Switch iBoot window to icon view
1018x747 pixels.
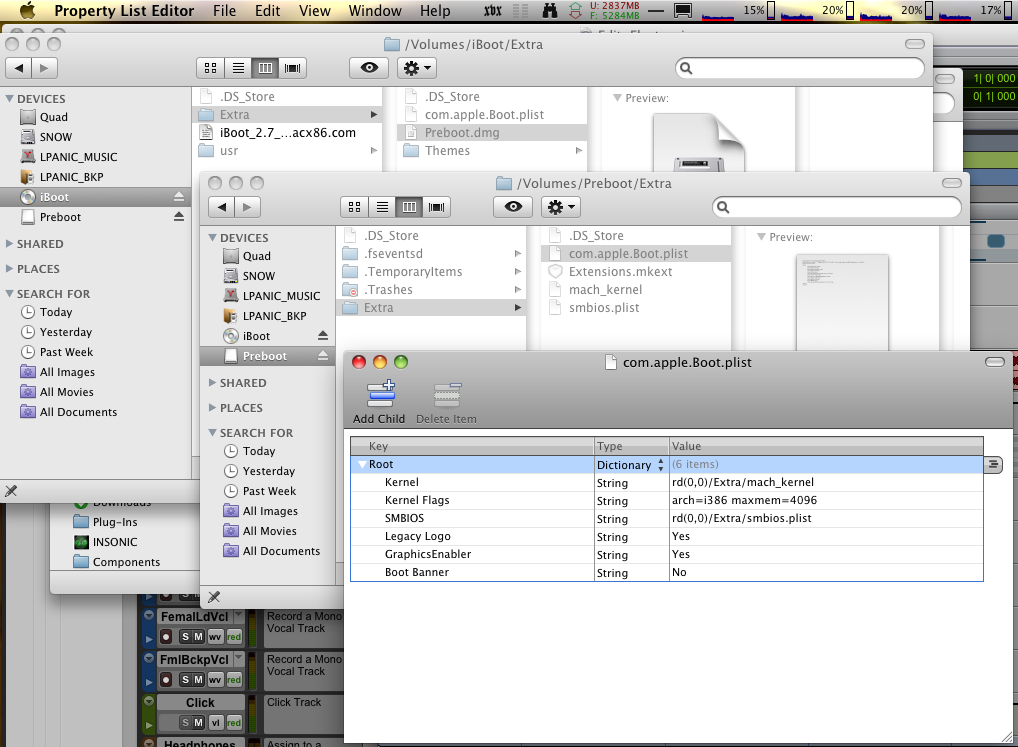click(210, 67)
